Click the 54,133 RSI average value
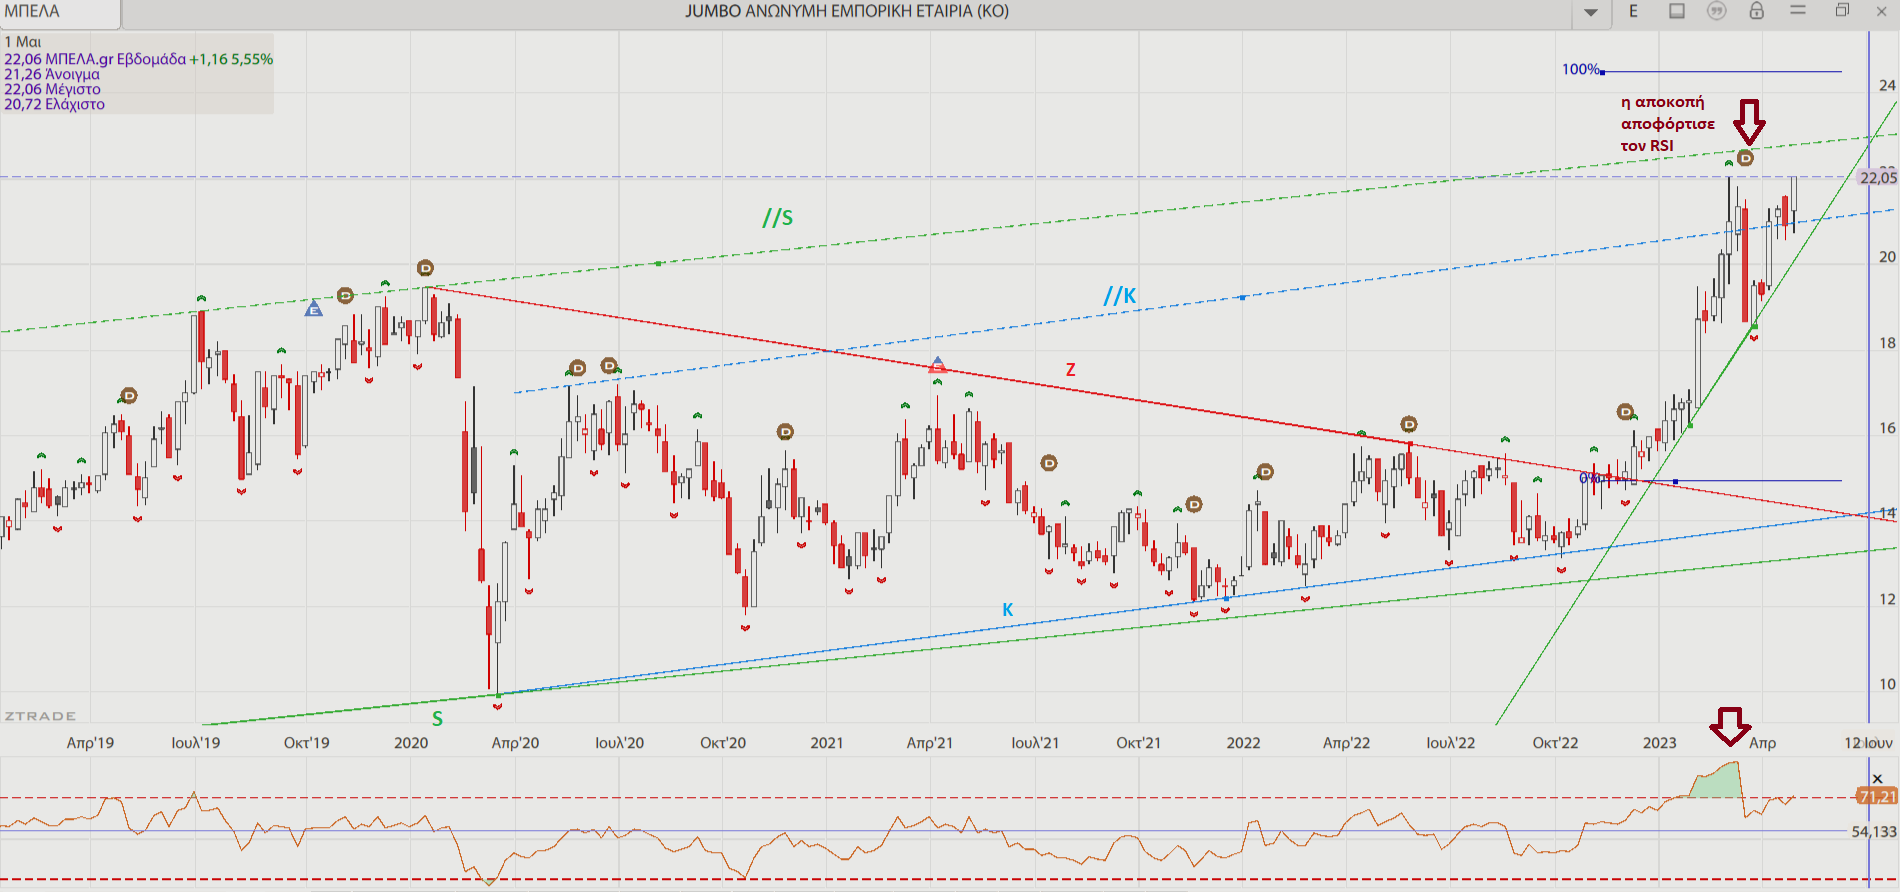The width and height of the screenshot is (1900, 892). [1874, 832]
